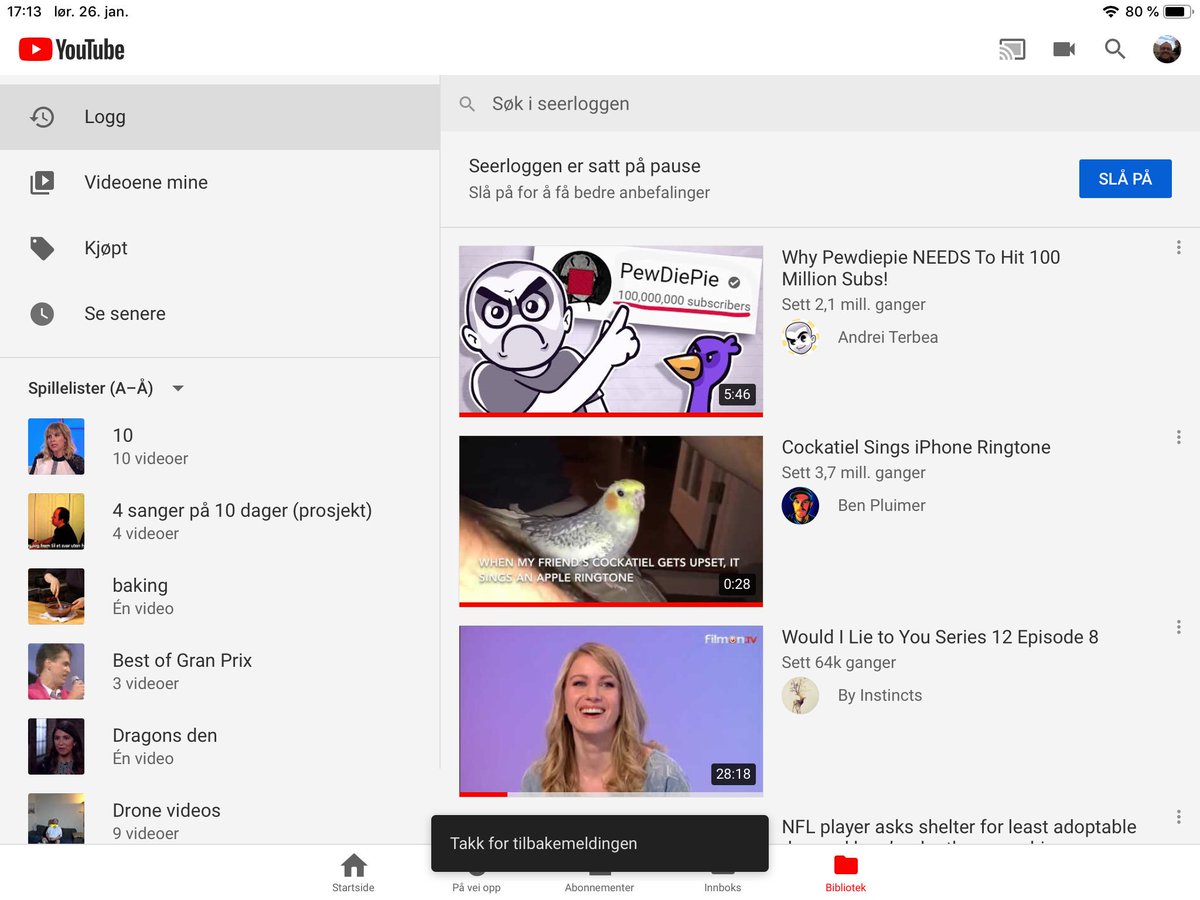This screenshot has height=900, width=1200.
Task: Open options menu for Would I Lie to You
Action: [x=1178, y=627]
